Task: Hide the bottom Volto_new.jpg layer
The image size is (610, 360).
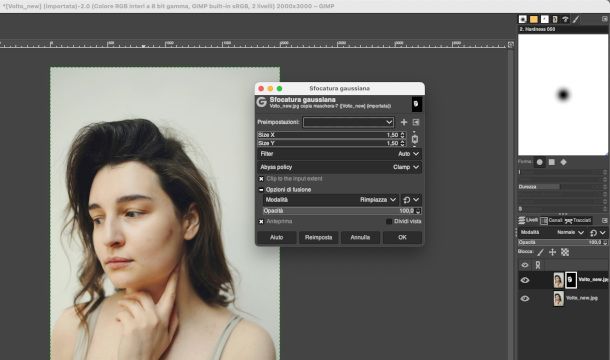Action: [x=525, y=299]
